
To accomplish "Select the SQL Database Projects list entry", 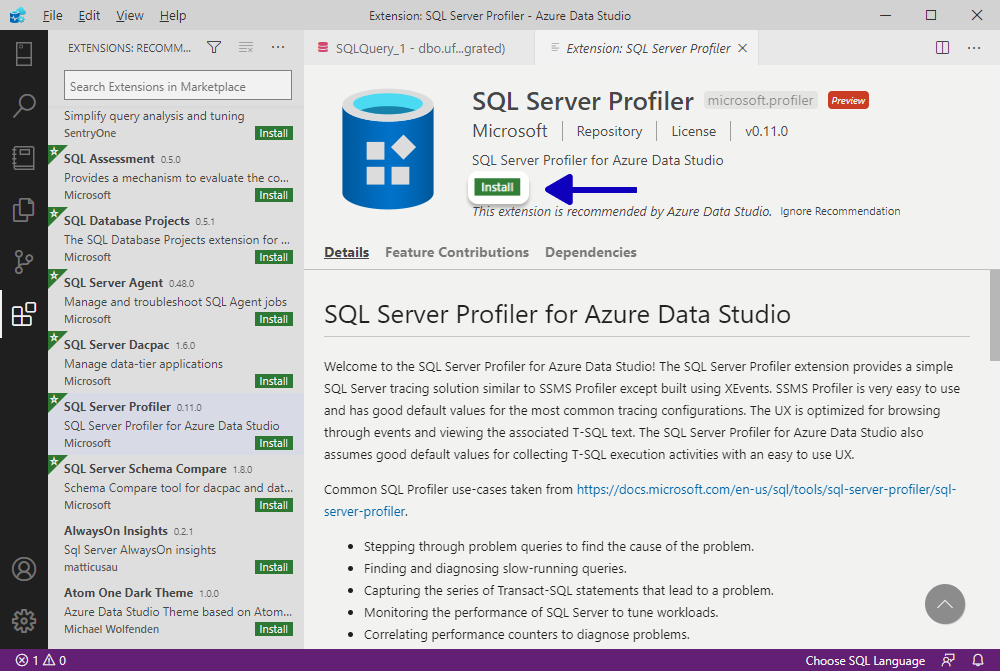I will [175, 239].
